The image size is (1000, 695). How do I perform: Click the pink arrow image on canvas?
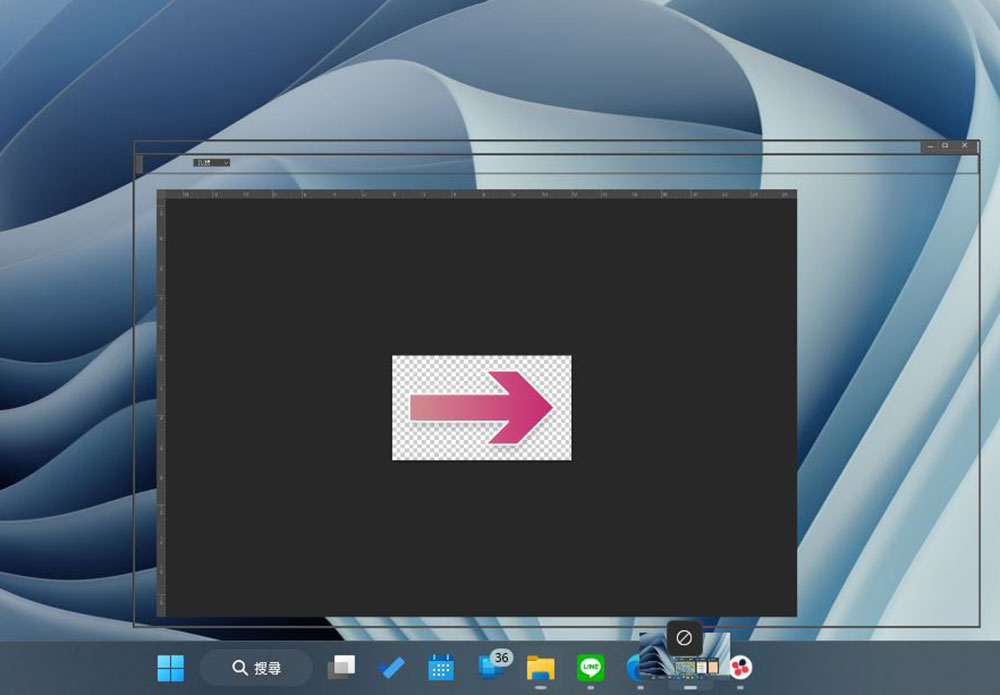(481, 407)
